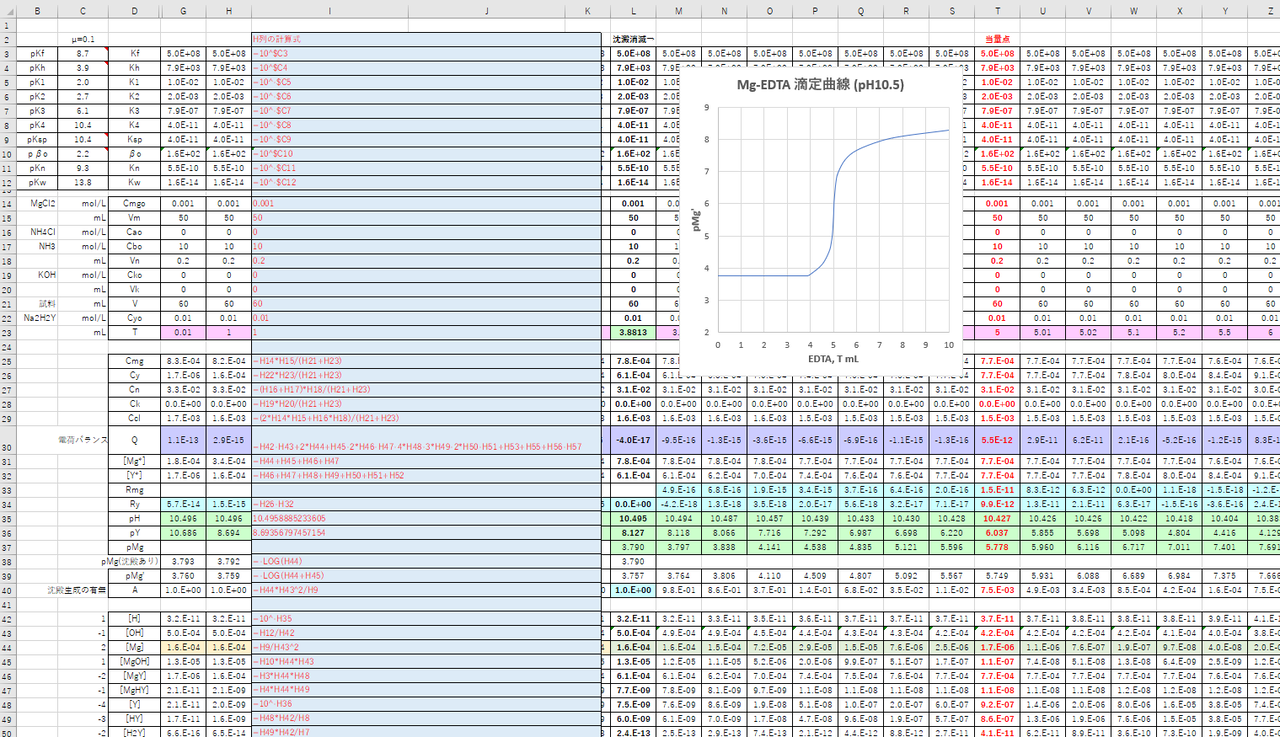Select the pKh label cell

pyautogui.click(x=37, y=67)
